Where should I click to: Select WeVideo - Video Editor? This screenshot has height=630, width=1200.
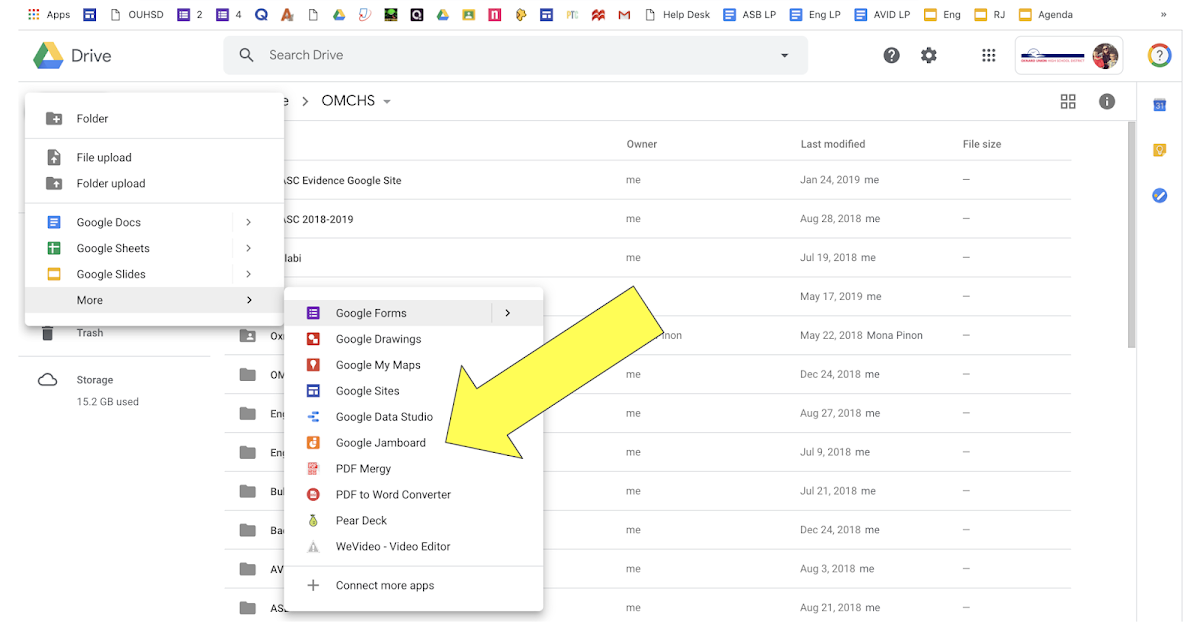pos(414,547)
